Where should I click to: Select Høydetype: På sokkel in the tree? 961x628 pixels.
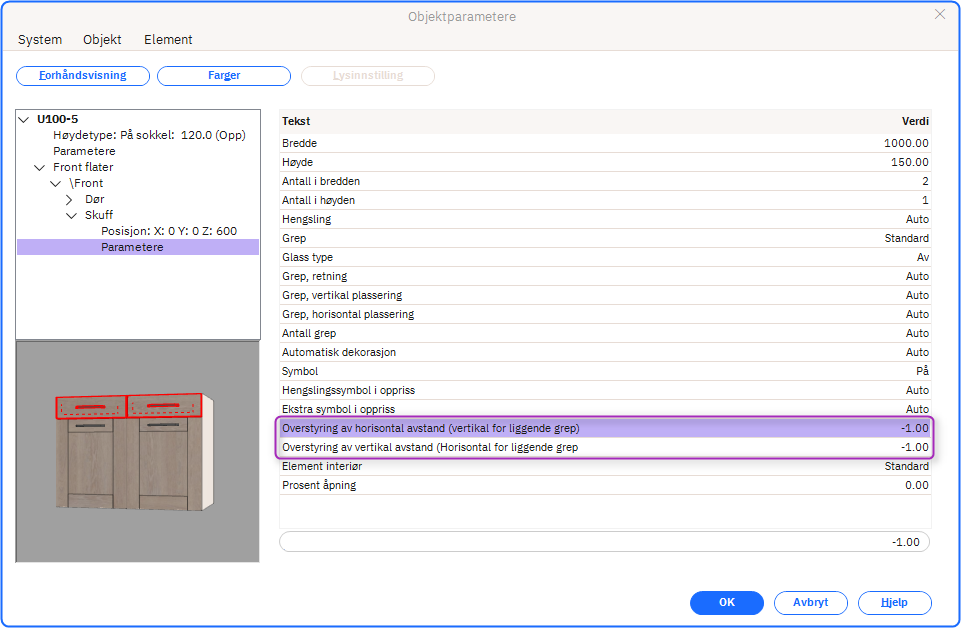pyautogui.click(x=149, y=135)
